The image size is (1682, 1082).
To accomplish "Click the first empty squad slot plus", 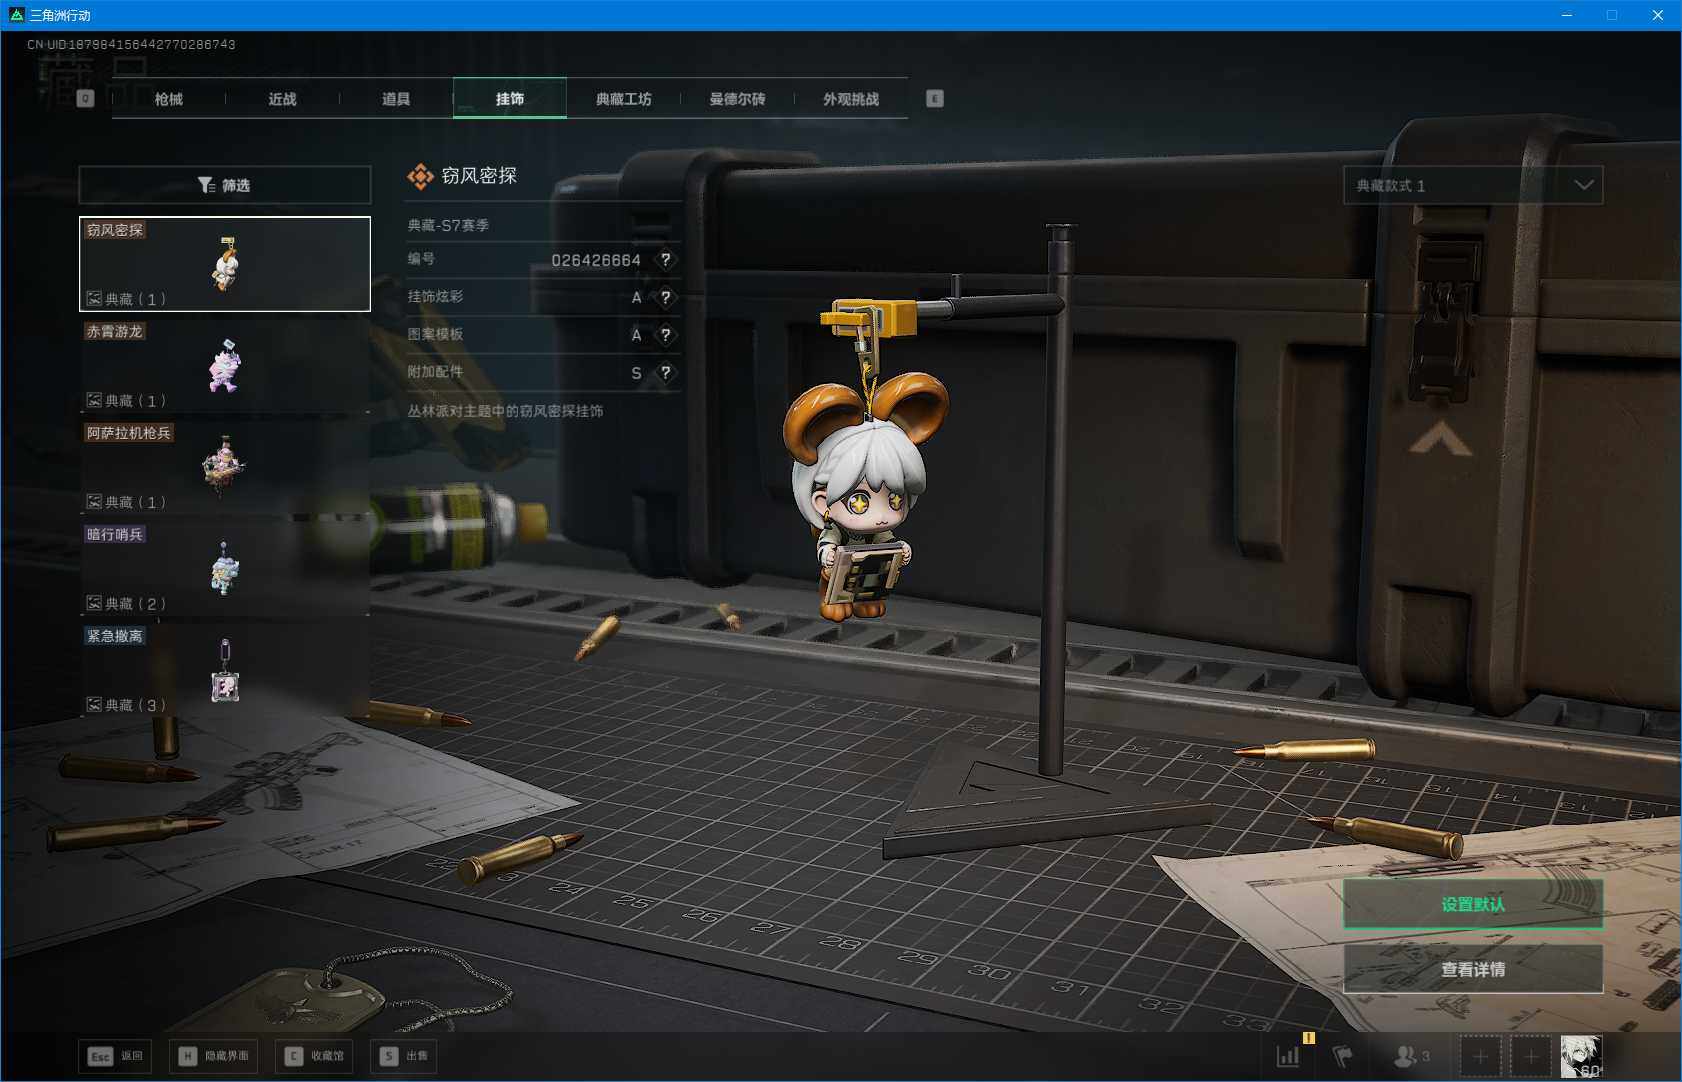I will [x=1480, y=1056].
